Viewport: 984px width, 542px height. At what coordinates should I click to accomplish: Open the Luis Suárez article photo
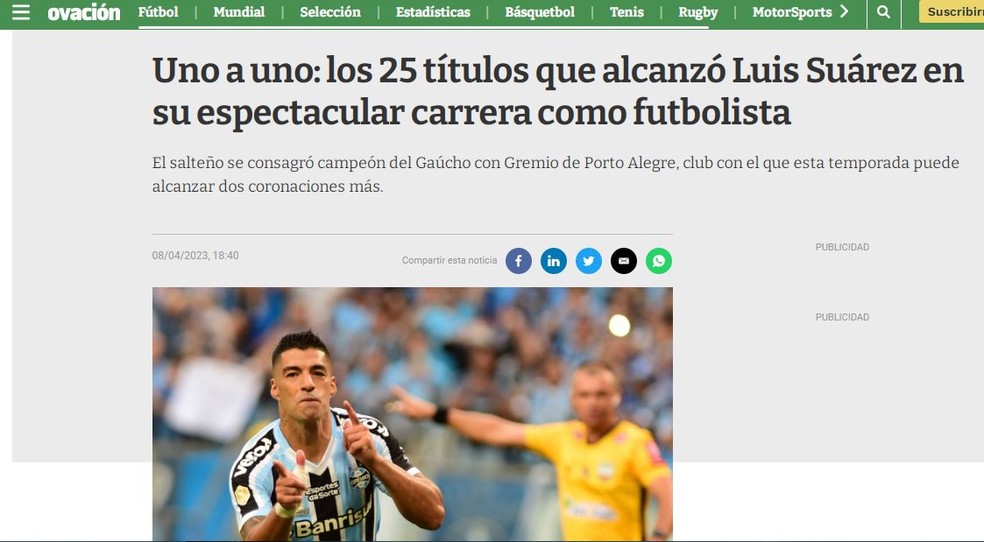412,414
